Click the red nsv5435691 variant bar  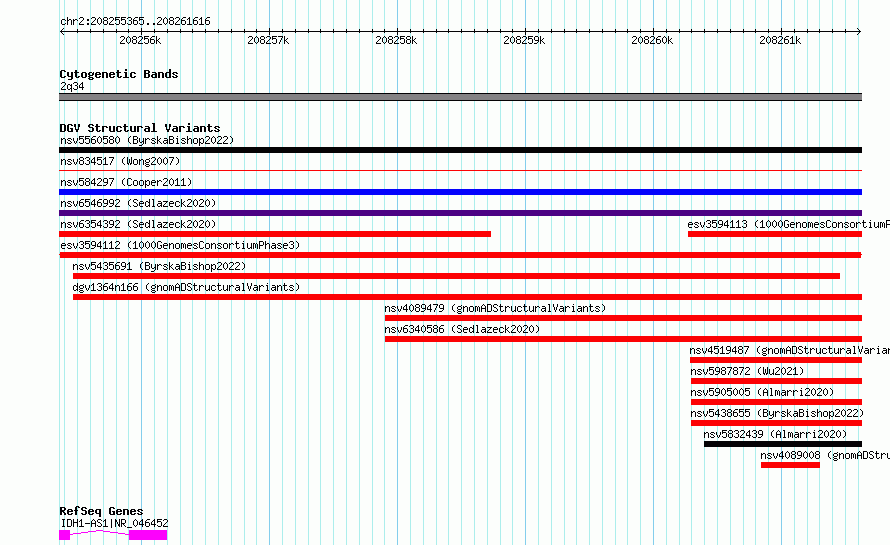click(456, 276)
